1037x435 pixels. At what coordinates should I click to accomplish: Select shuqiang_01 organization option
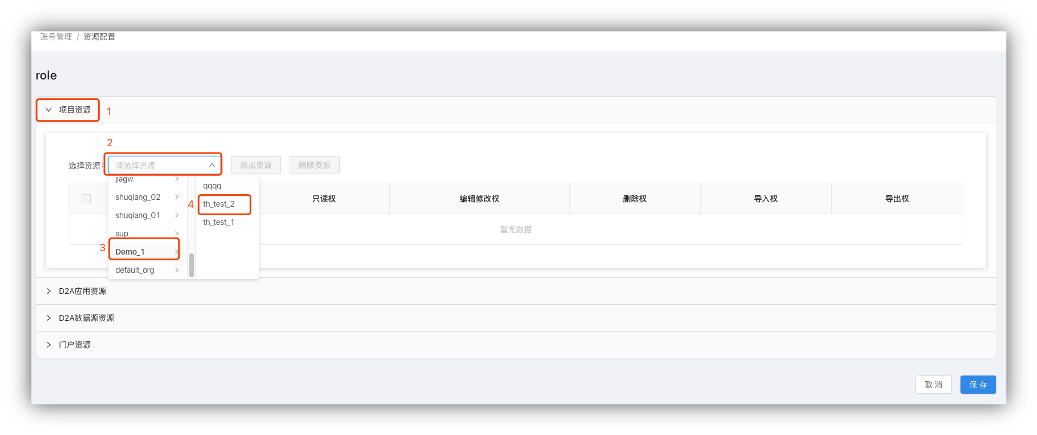pos(138,215)
